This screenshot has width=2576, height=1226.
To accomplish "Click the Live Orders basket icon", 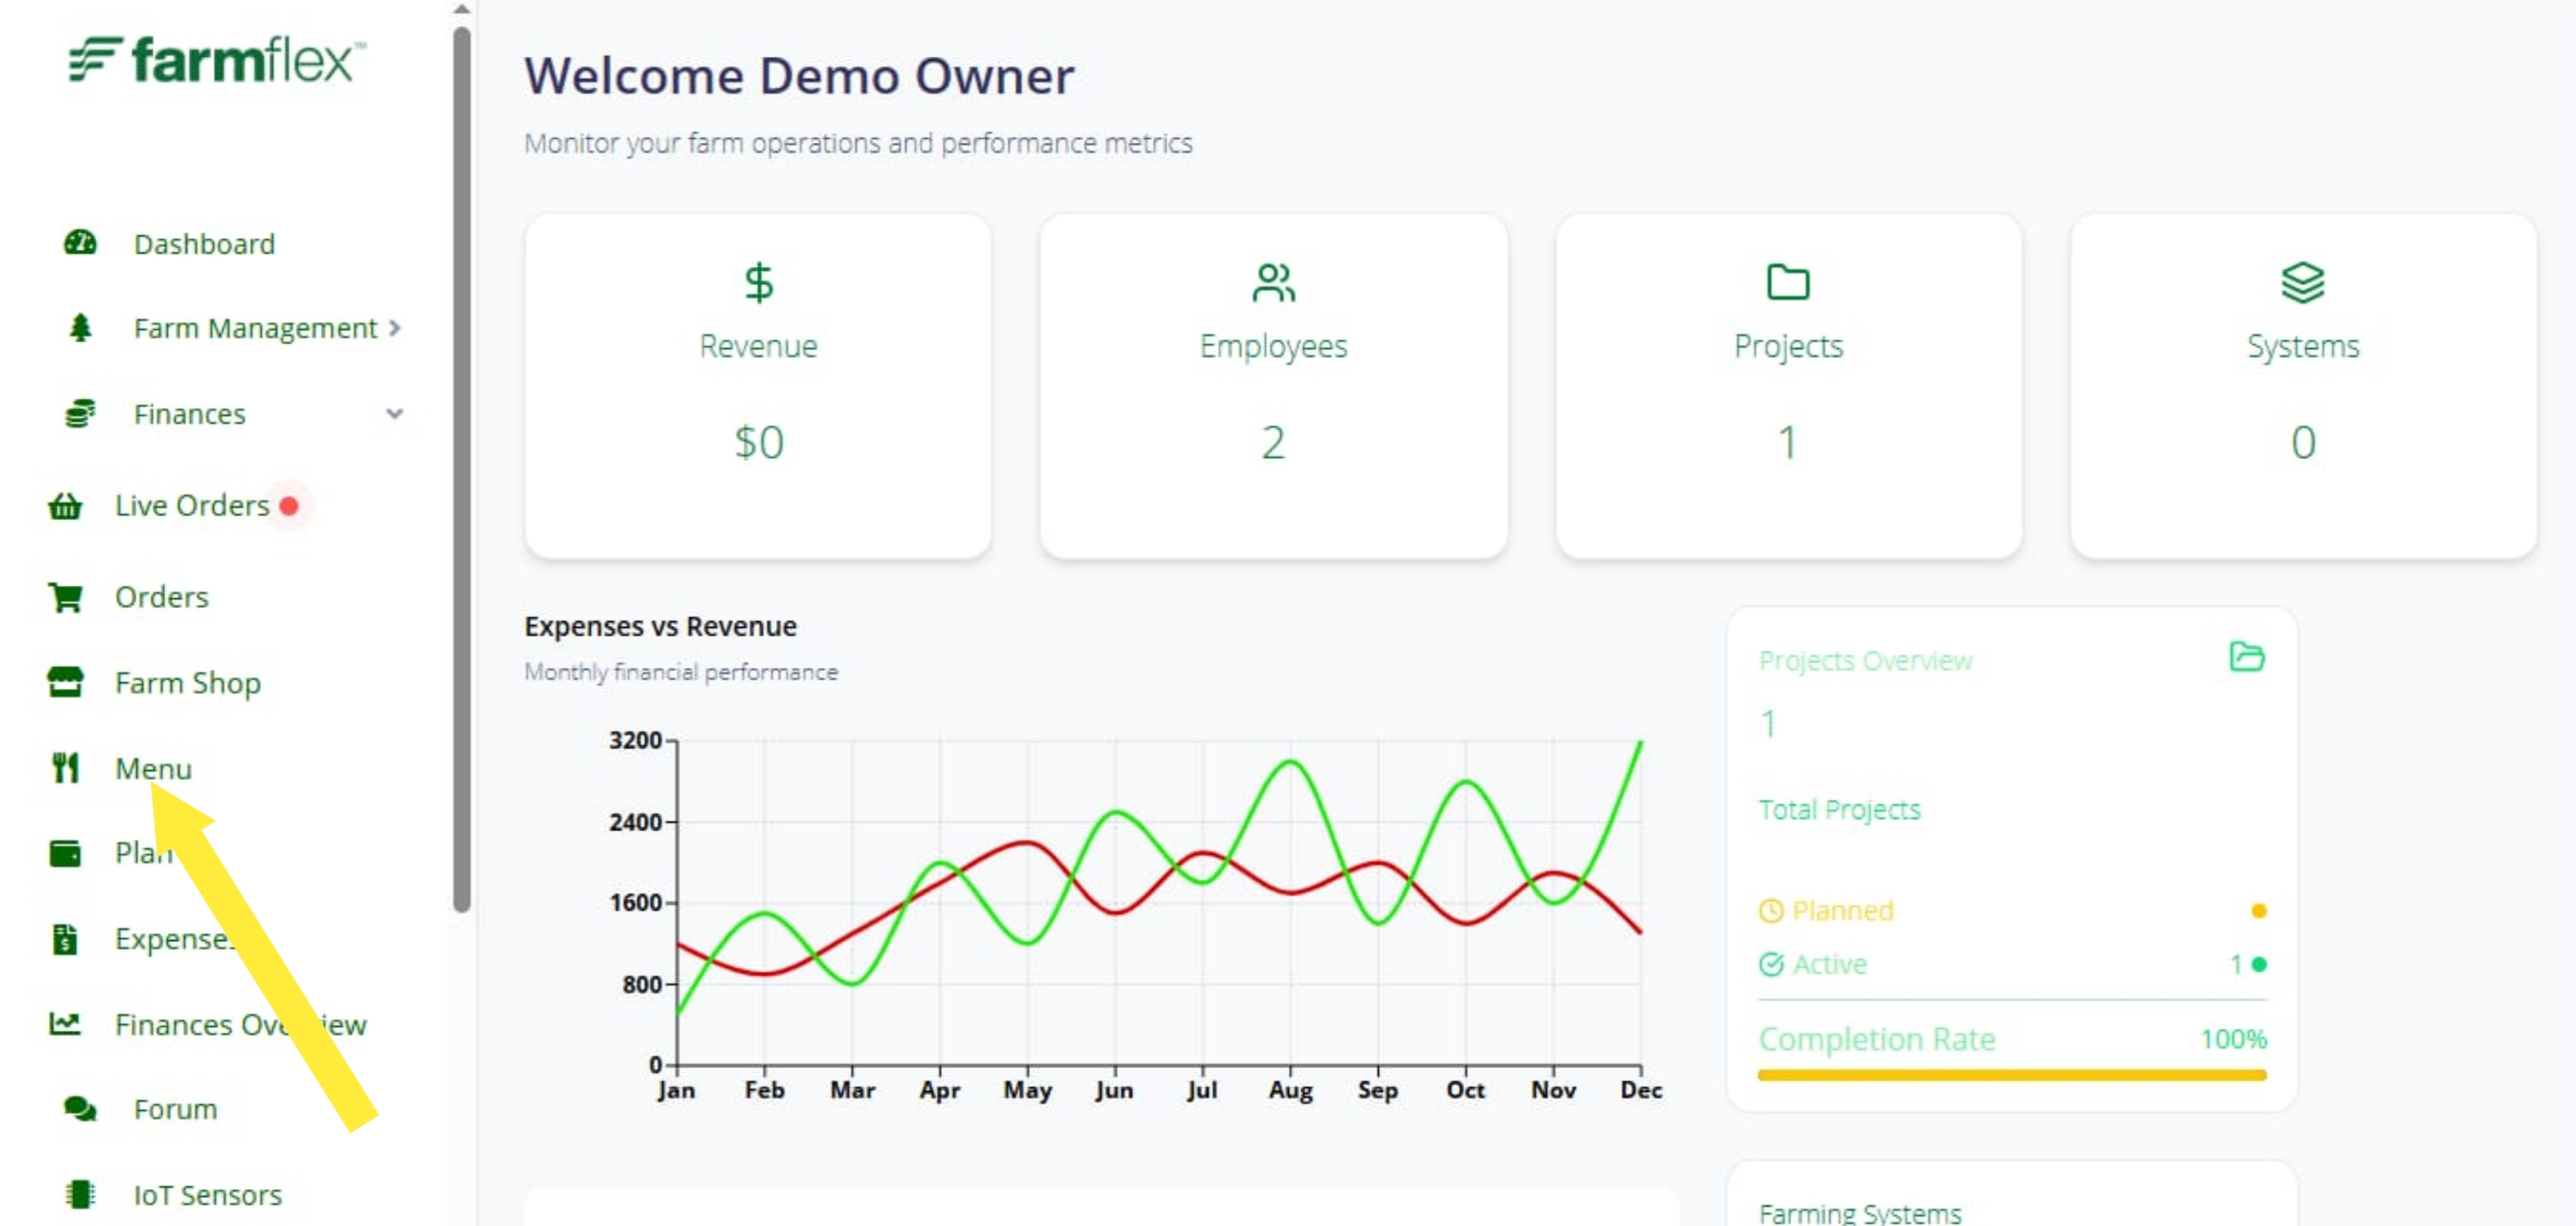I will click(x=65, y=506).
